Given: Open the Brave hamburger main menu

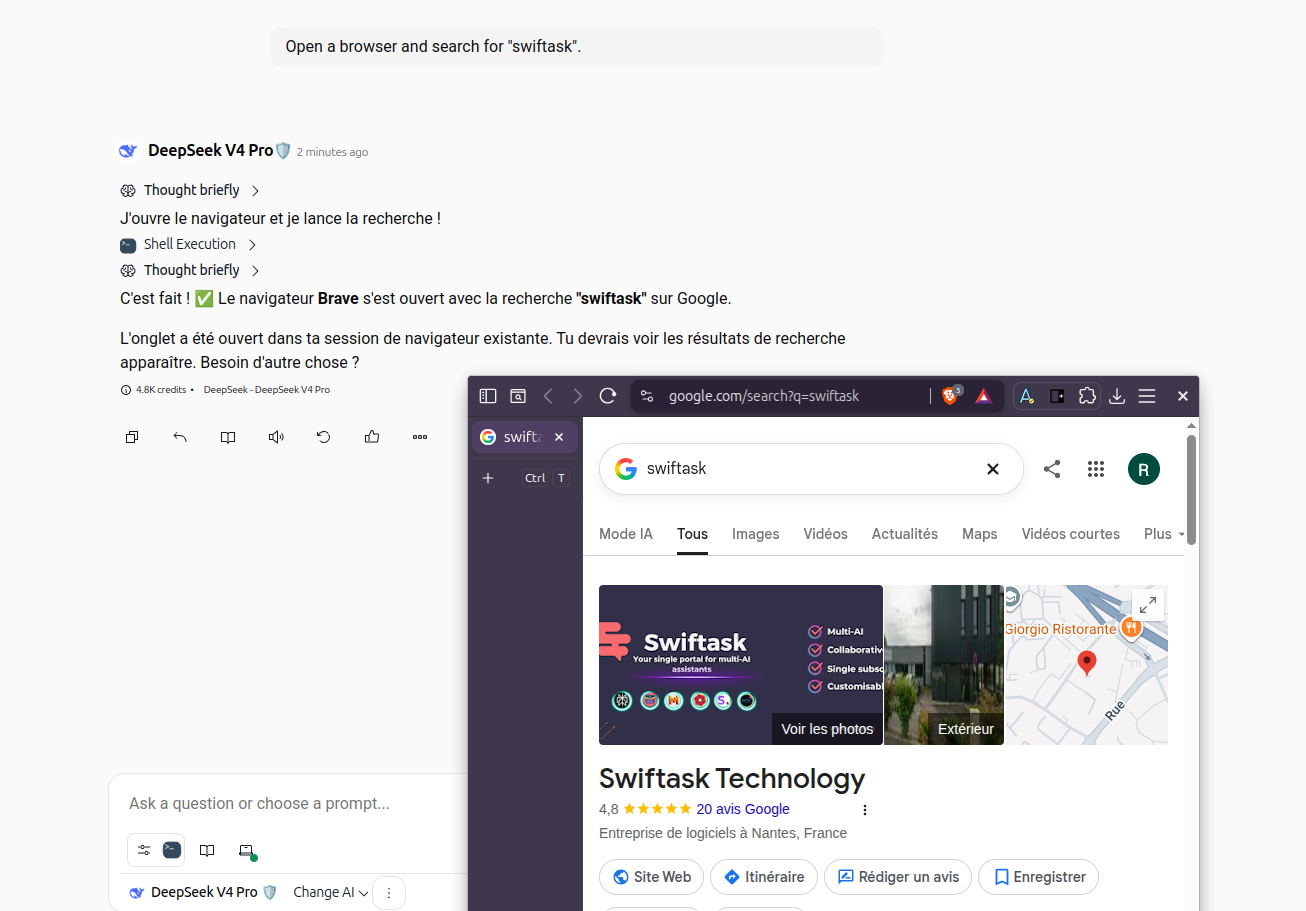Looking at the screenshot, I should [1147, 396].
